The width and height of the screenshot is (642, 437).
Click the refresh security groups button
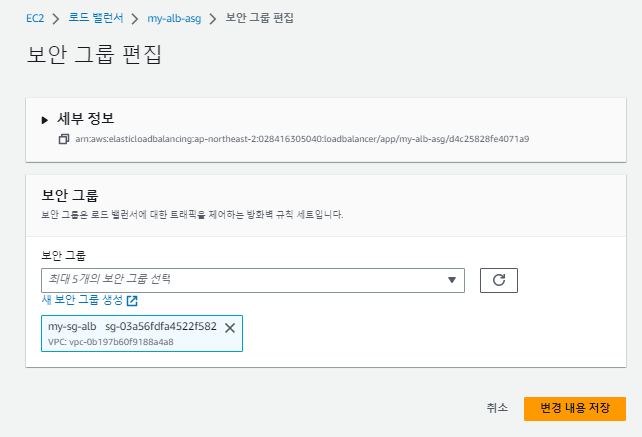pos(499,281)
